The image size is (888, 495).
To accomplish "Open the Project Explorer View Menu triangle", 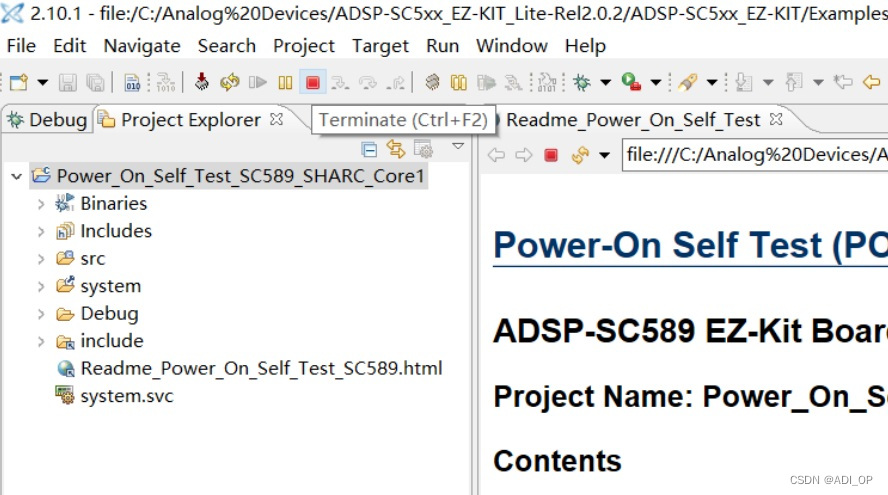I will click(x=458, y=146).
